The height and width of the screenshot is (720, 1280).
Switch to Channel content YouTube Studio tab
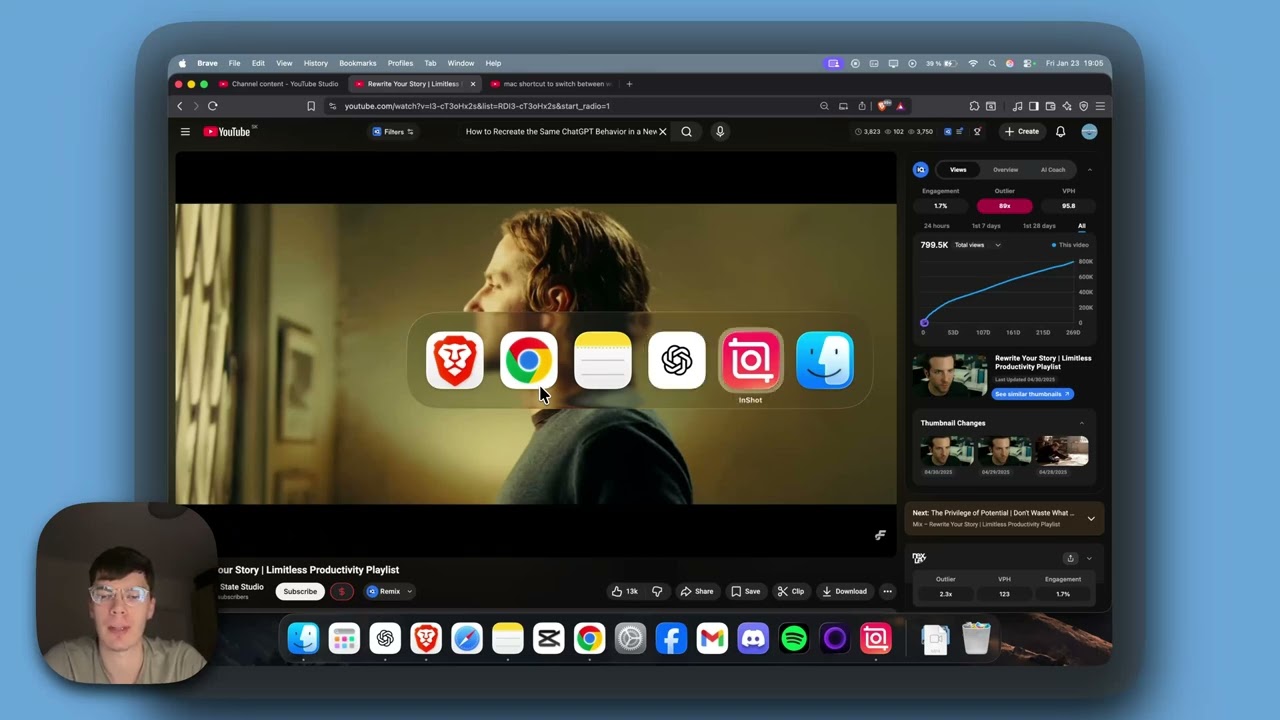(278, 84)
